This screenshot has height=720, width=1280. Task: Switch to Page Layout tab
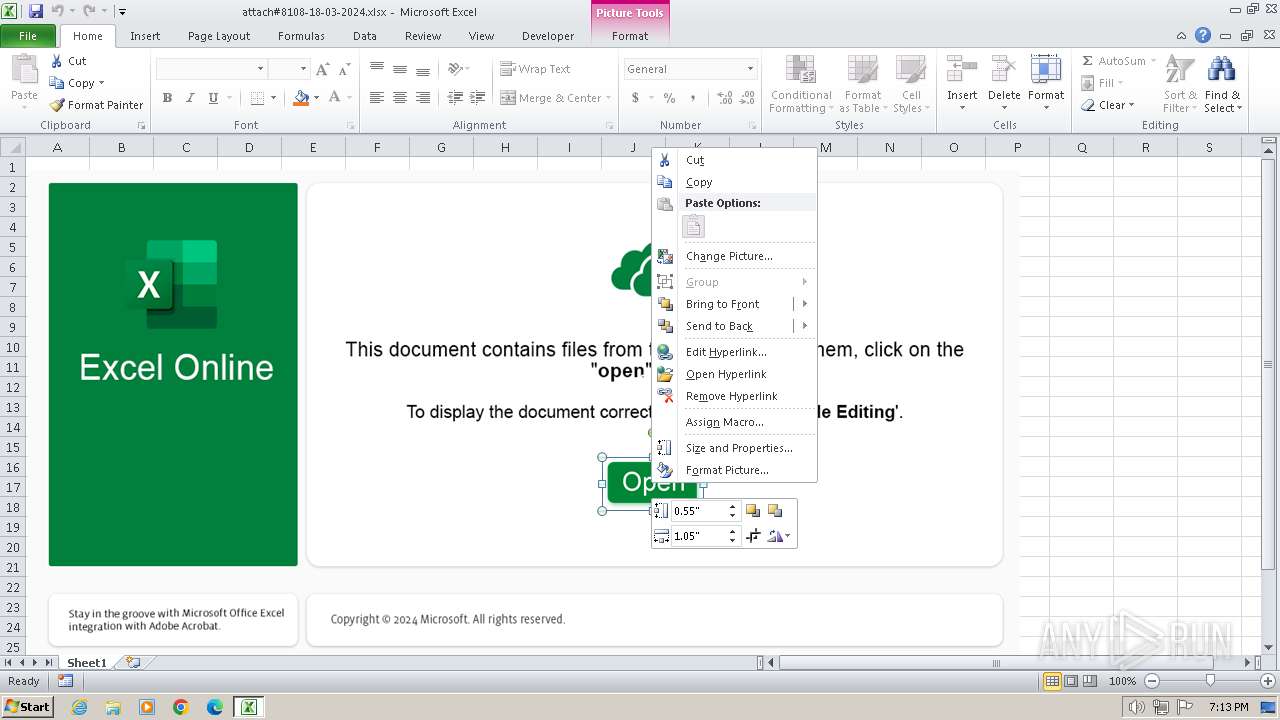click(x=219, y=36)
